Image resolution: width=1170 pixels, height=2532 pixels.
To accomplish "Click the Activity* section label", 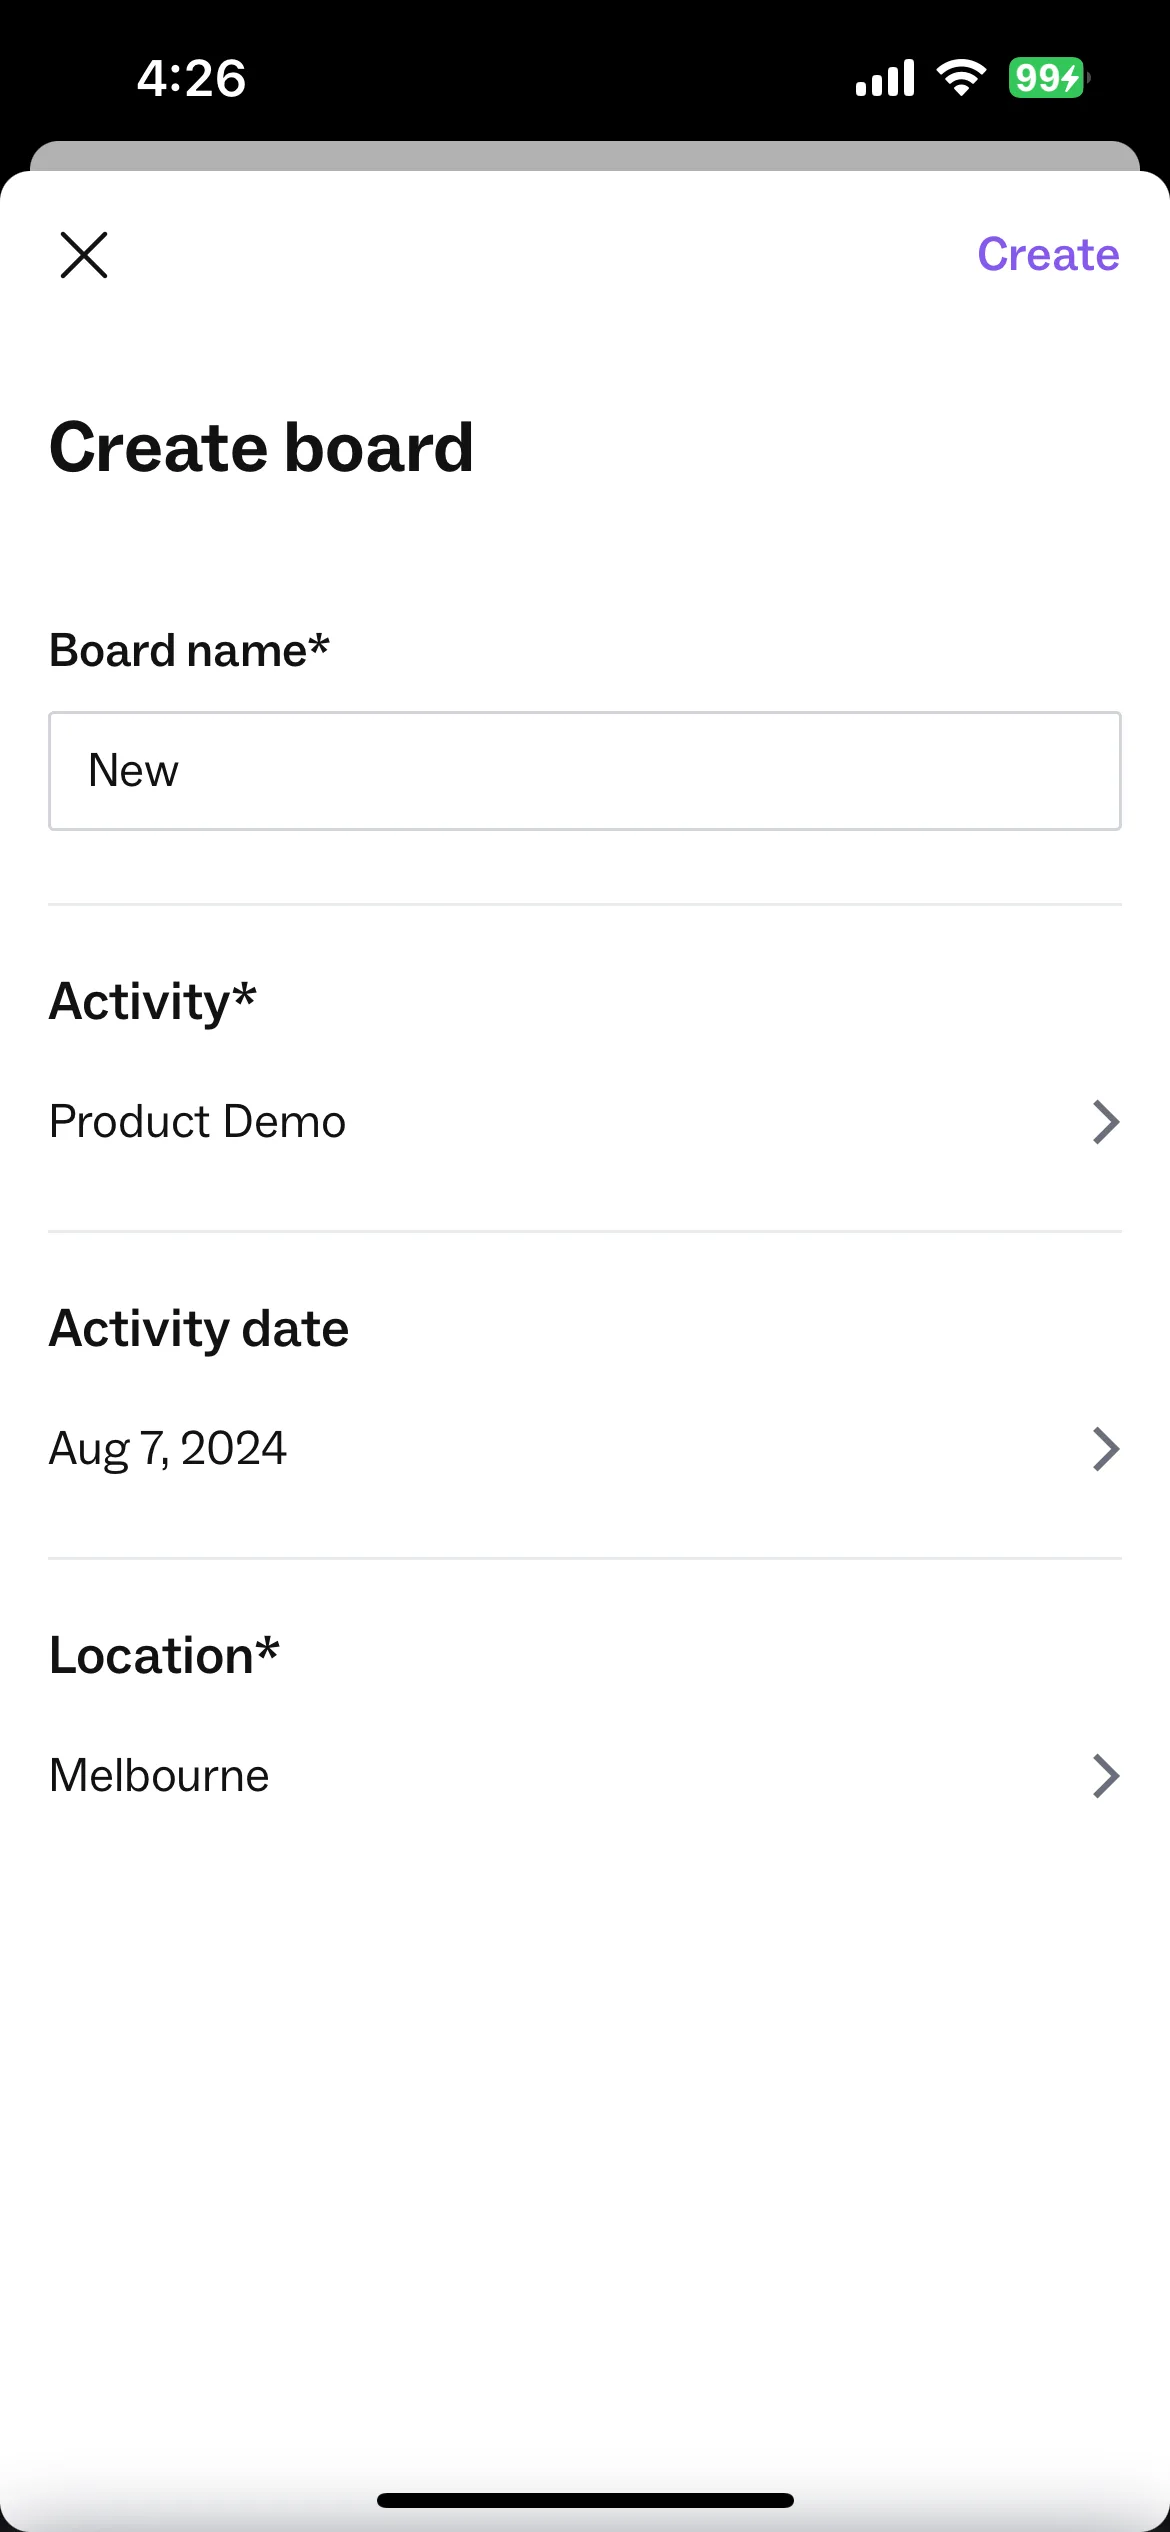I will click(152, 1002).
